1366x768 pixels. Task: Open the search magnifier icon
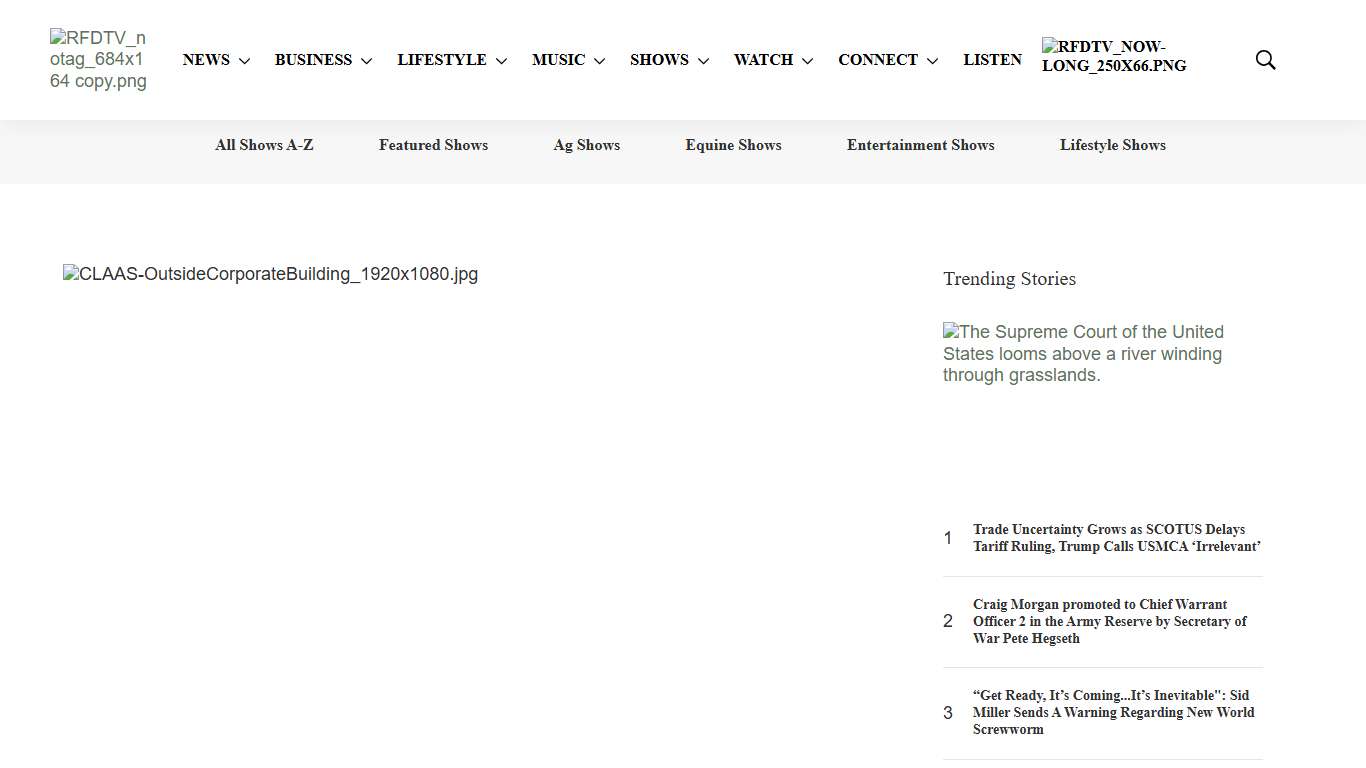[1265, 60]
